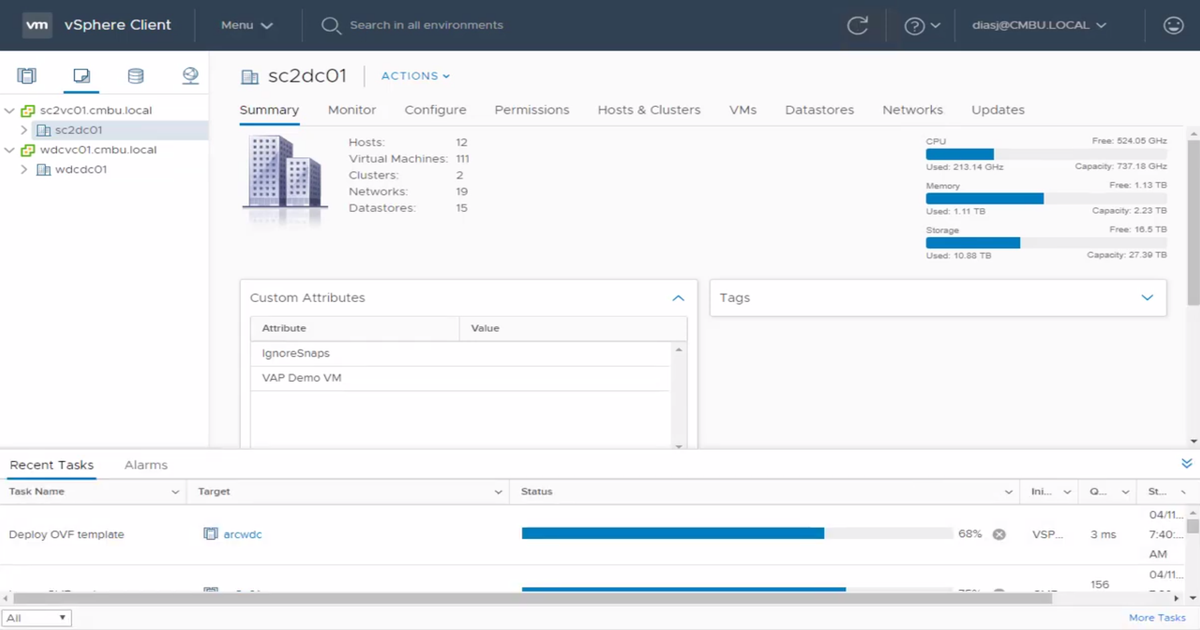Collapse the Custom Attributes panel
Viewport: 1200px width, 630px height.
pyautogui.click(x=678, y=297)
